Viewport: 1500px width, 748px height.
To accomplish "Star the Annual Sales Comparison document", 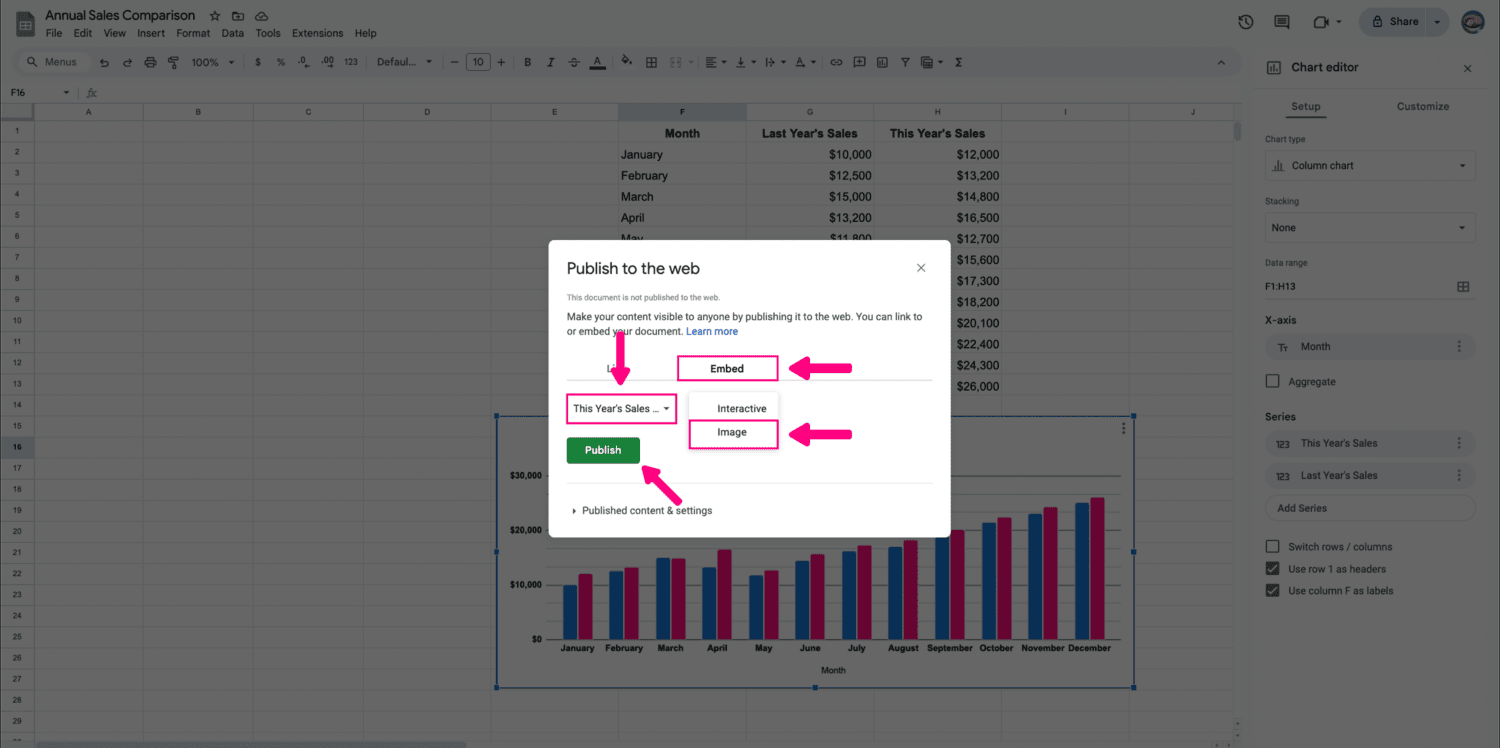I will [215, 16].
